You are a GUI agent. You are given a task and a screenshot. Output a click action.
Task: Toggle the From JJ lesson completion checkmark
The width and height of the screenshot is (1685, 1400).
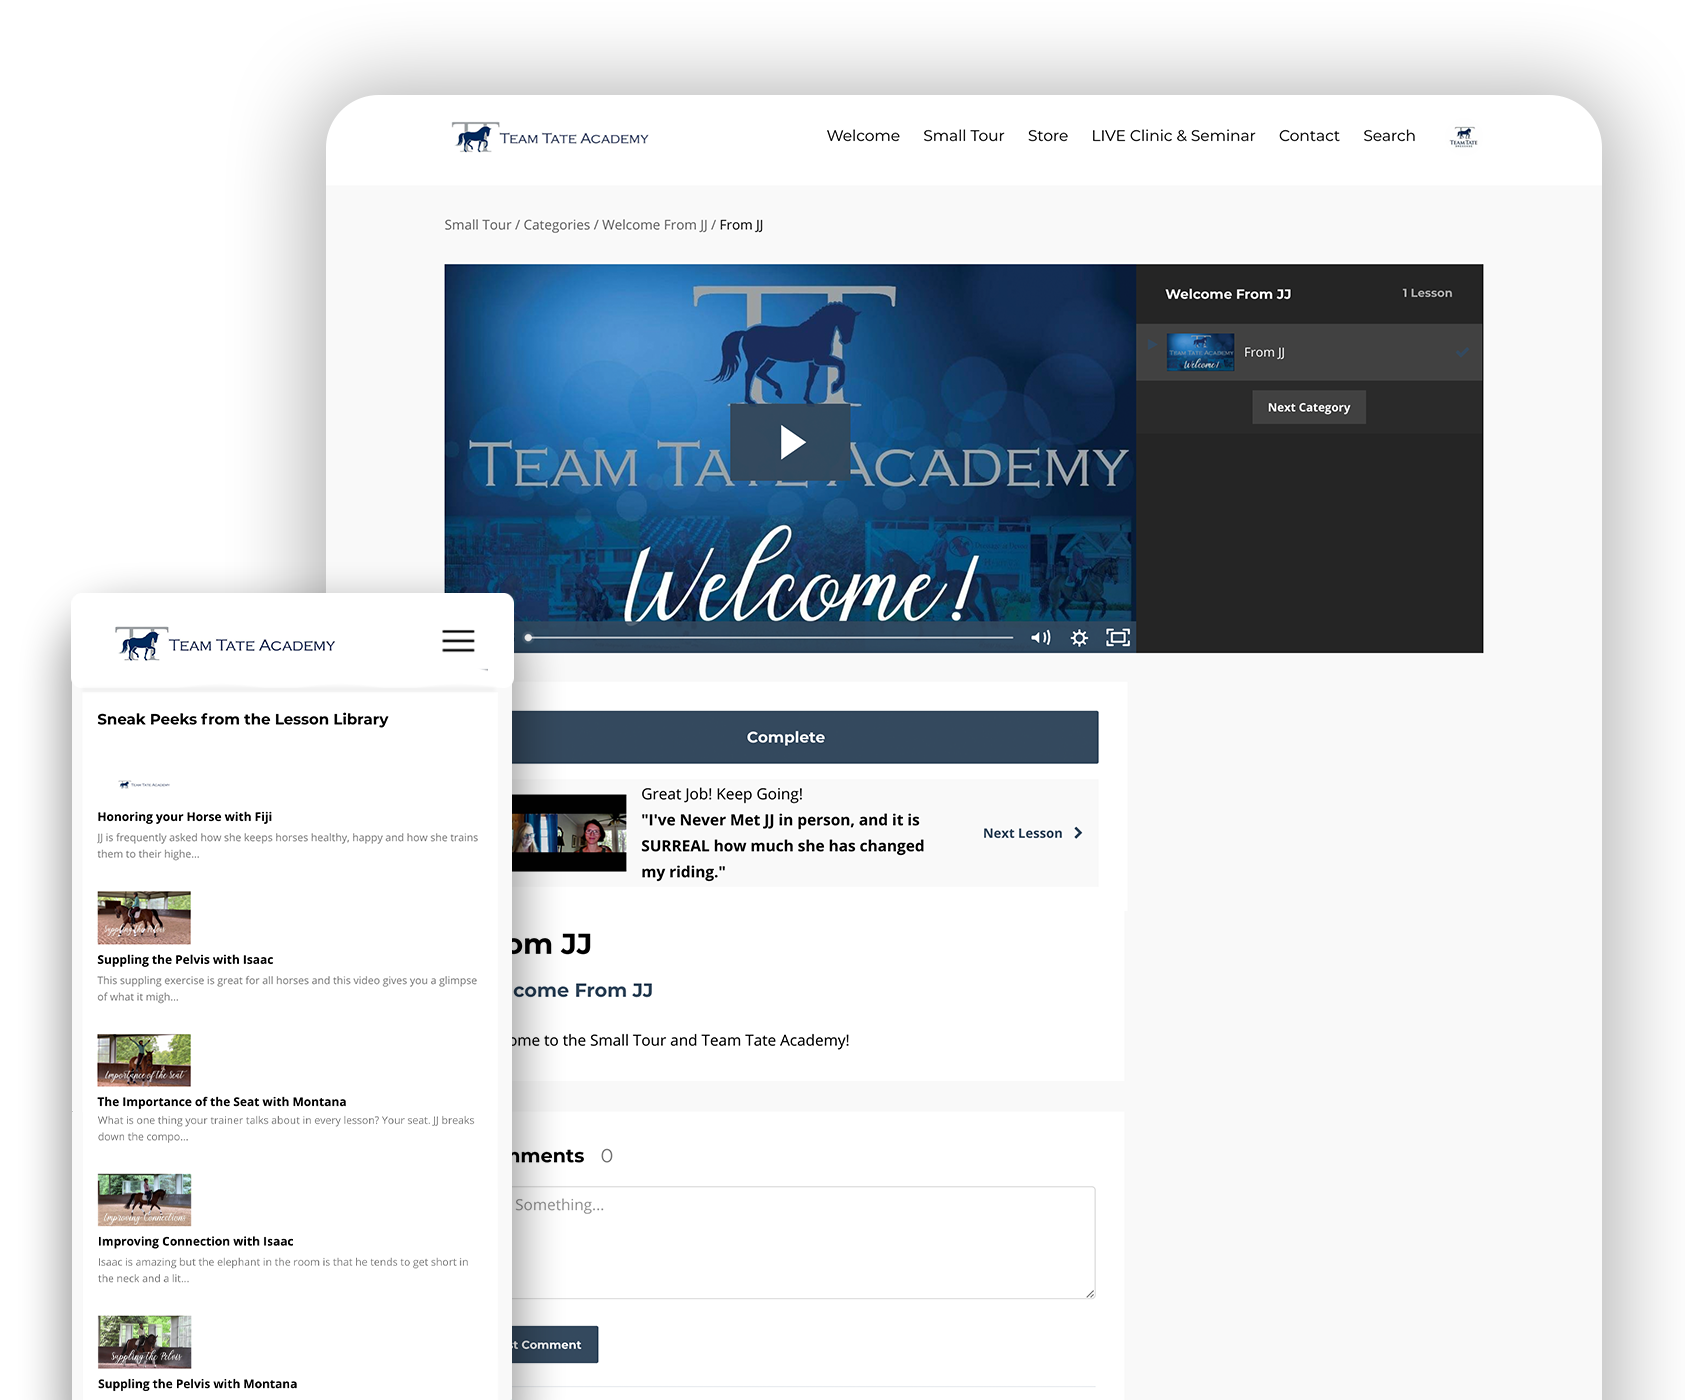[x=1462, y=352]
